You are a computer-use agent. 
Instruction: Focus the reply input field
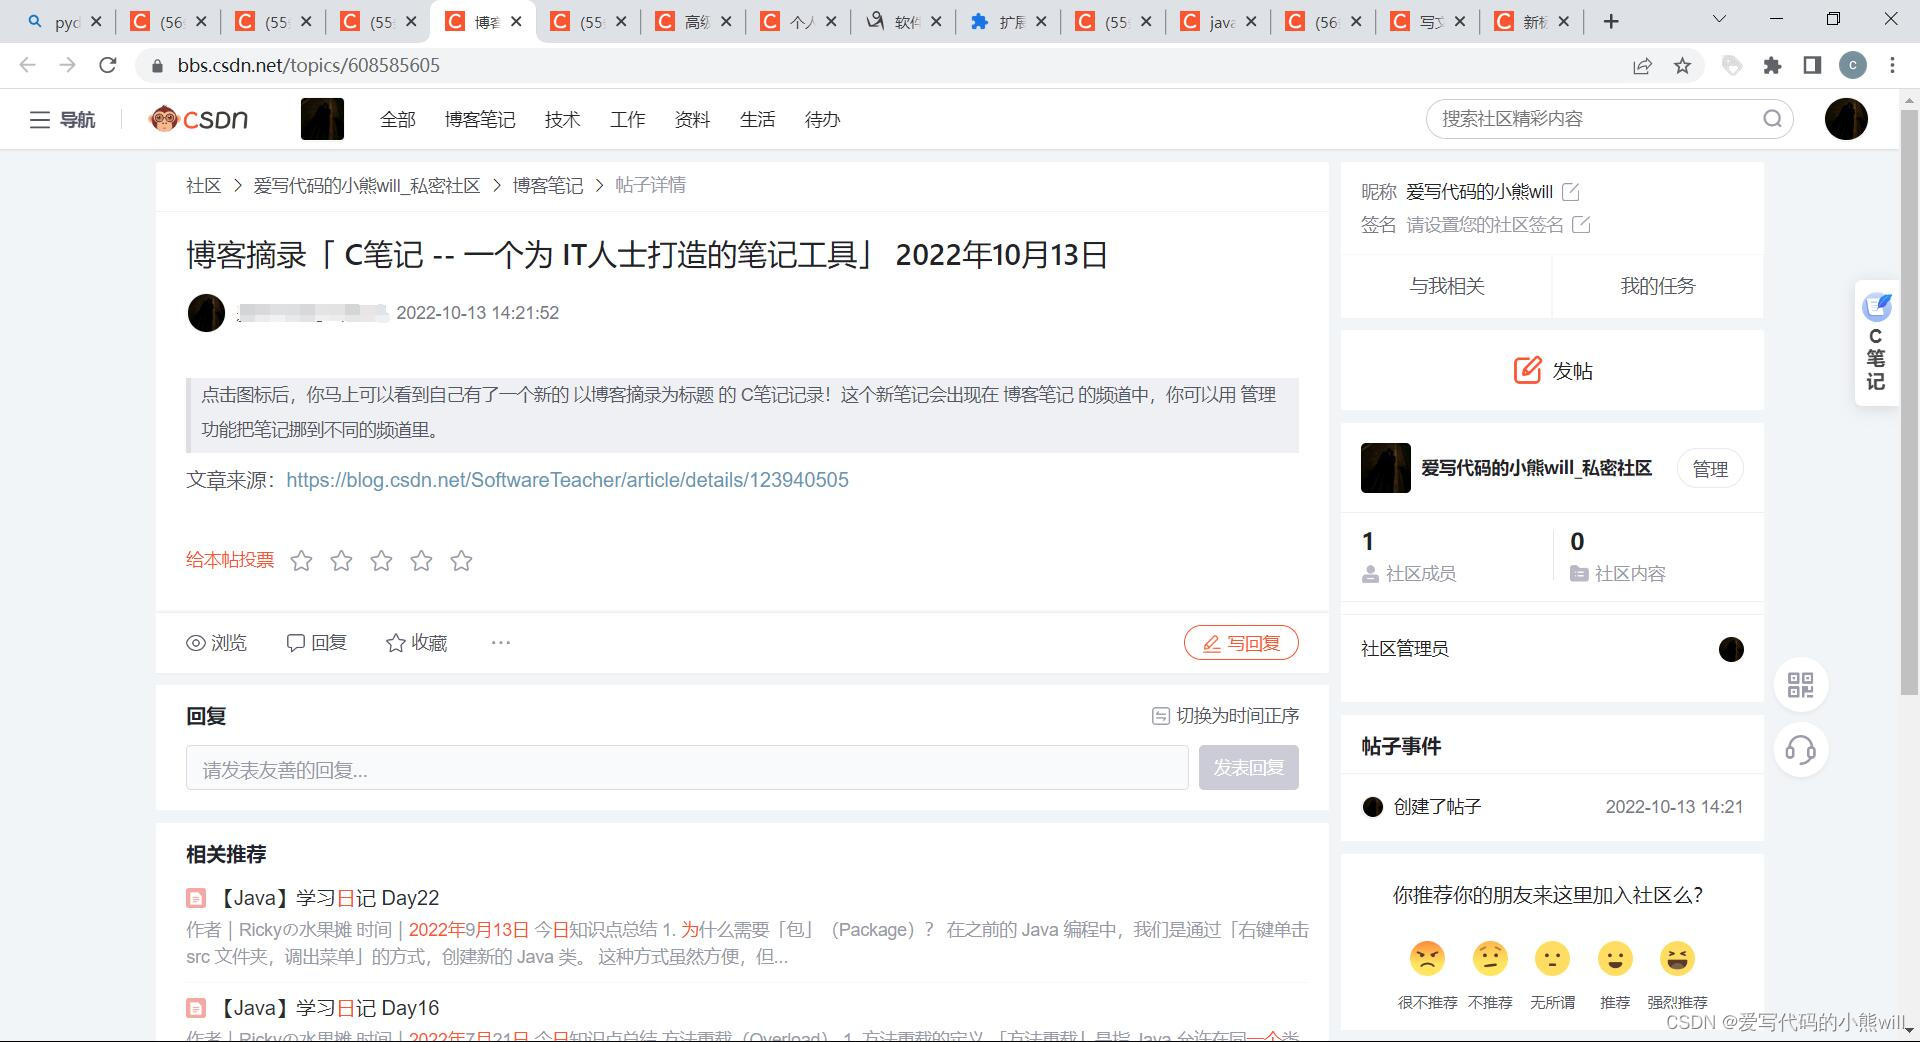687,768
